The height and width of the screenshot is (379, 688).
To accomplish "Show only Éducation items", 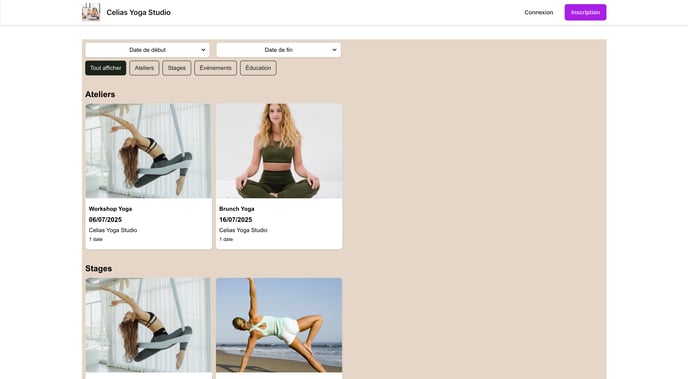I will coord(258,68).
